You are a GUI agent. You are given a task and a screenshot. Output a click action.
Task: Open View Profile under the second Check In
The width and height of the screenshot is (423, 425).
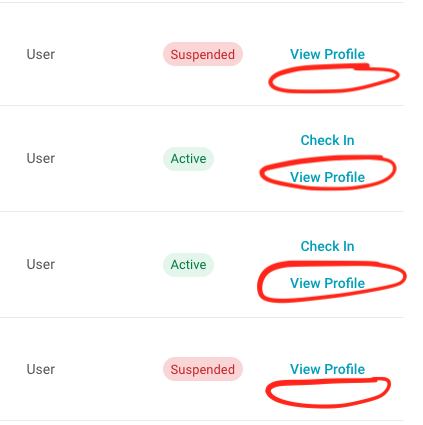coord(327,283)
